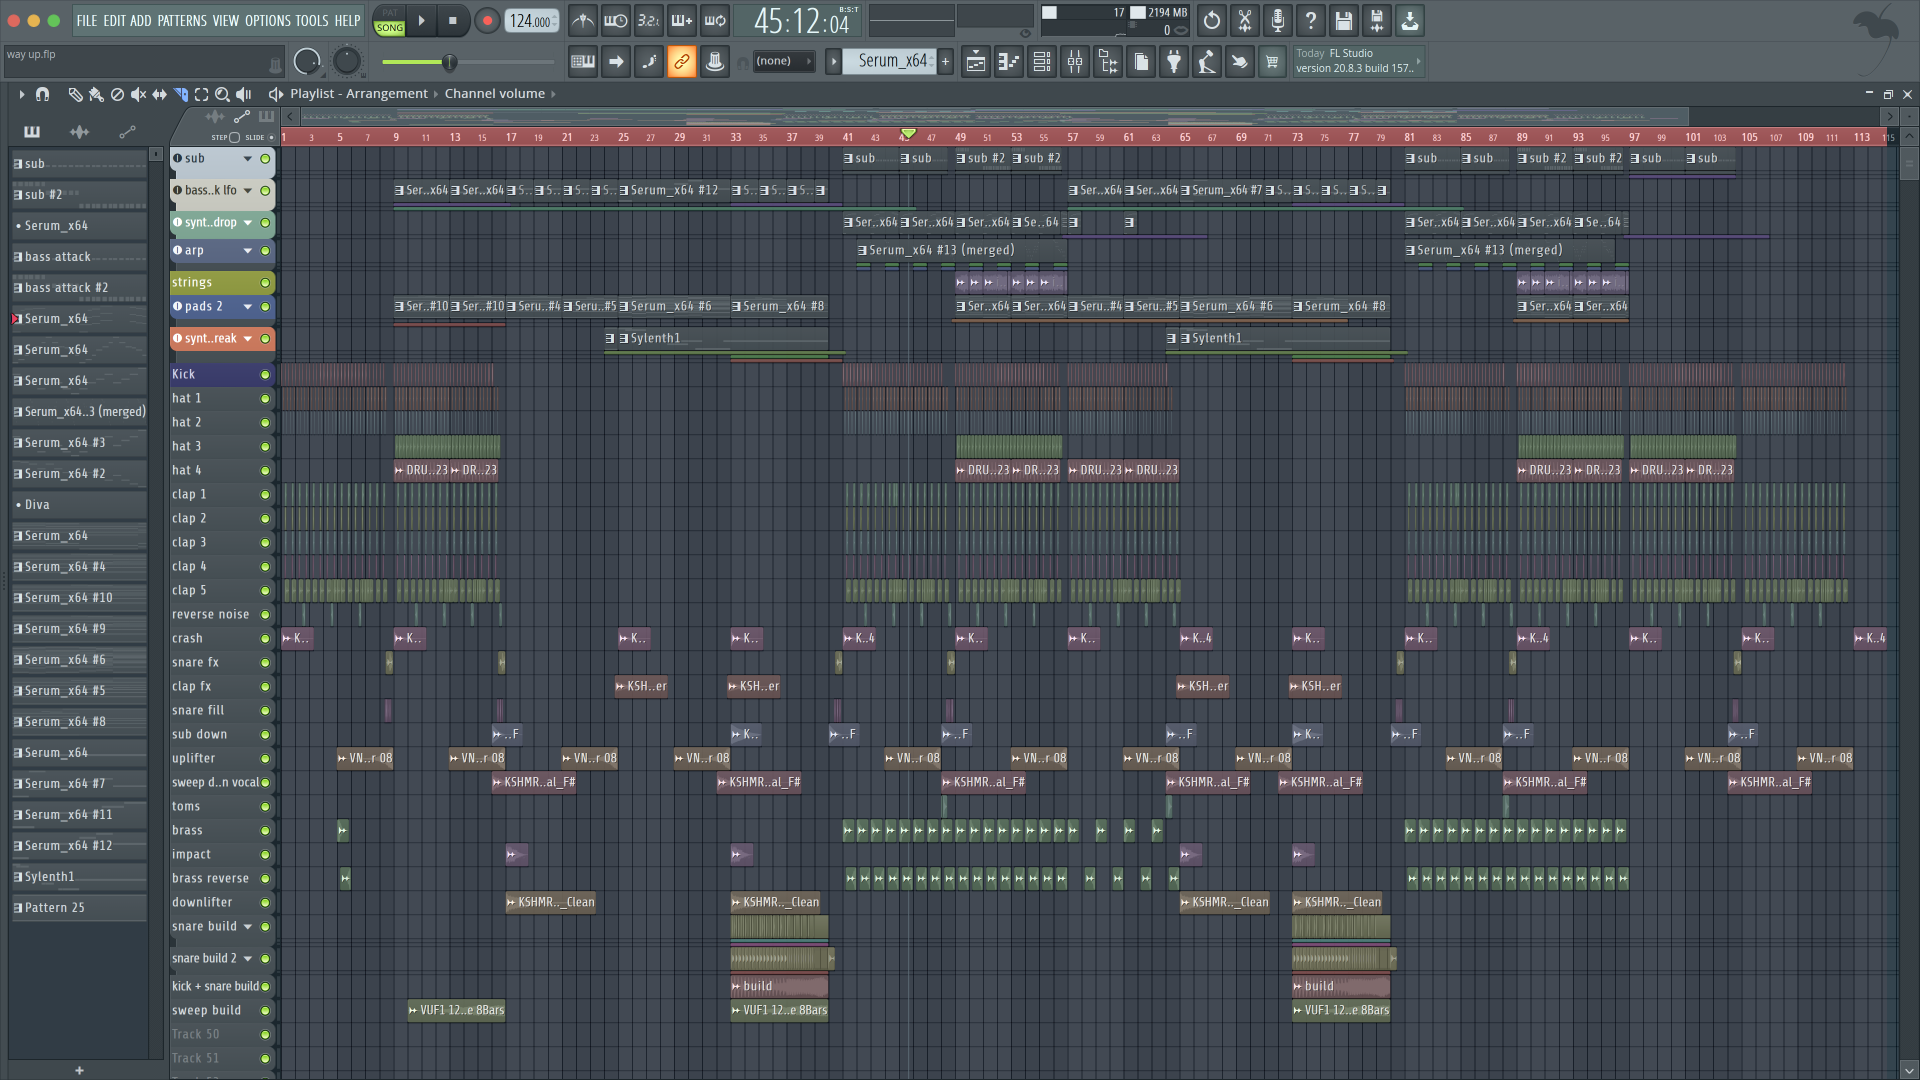1920x1080 pixels.
Task: Collapse the synt..drop track group
Action: (247, 223)
